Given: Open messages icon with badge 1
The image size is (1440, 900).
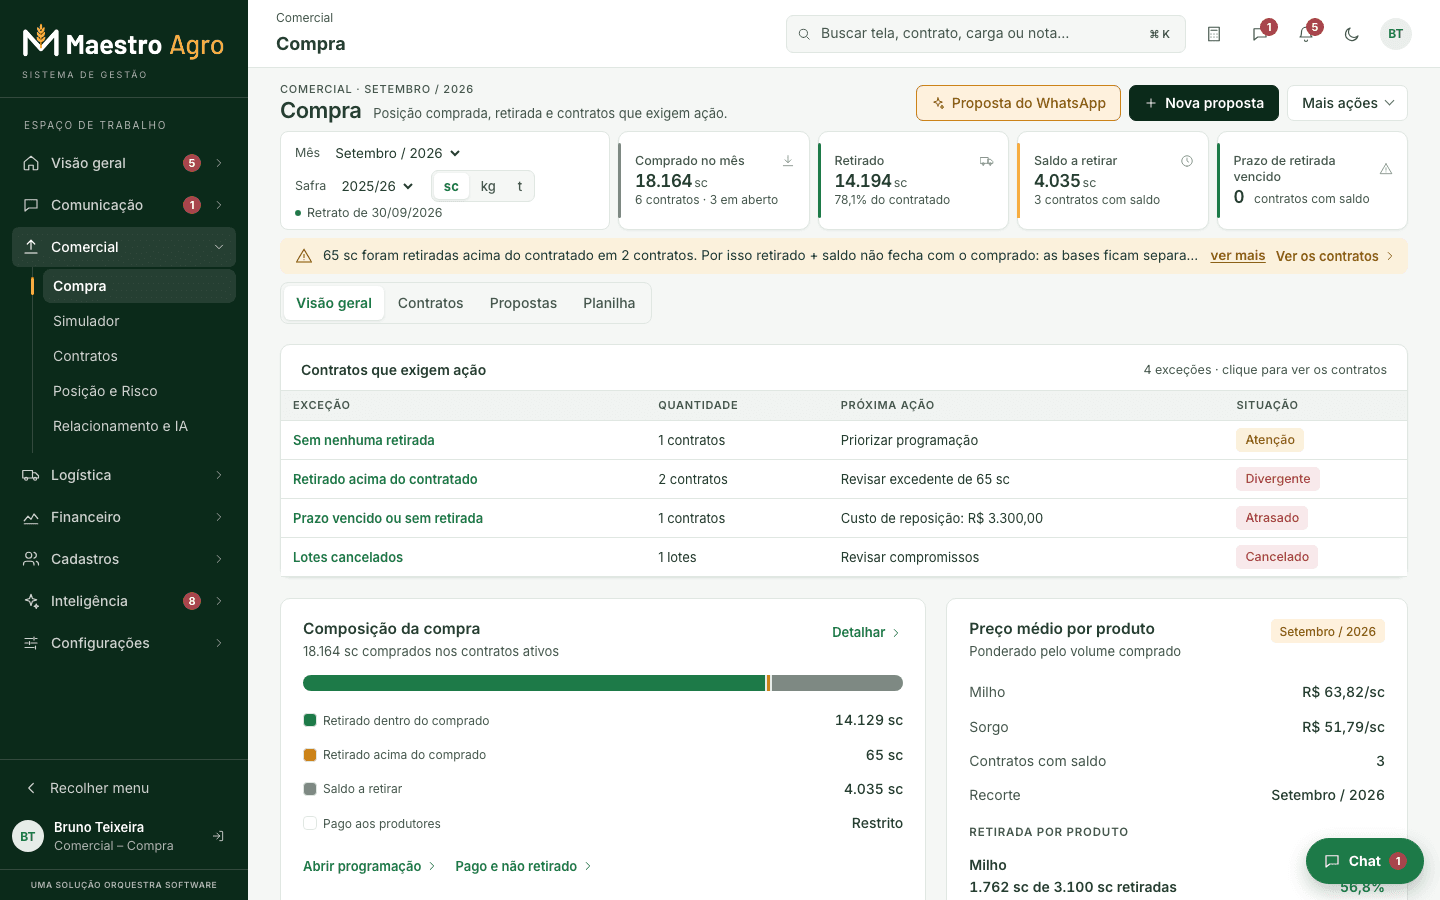Looking at the screenshot, I should click(1260, 34).
